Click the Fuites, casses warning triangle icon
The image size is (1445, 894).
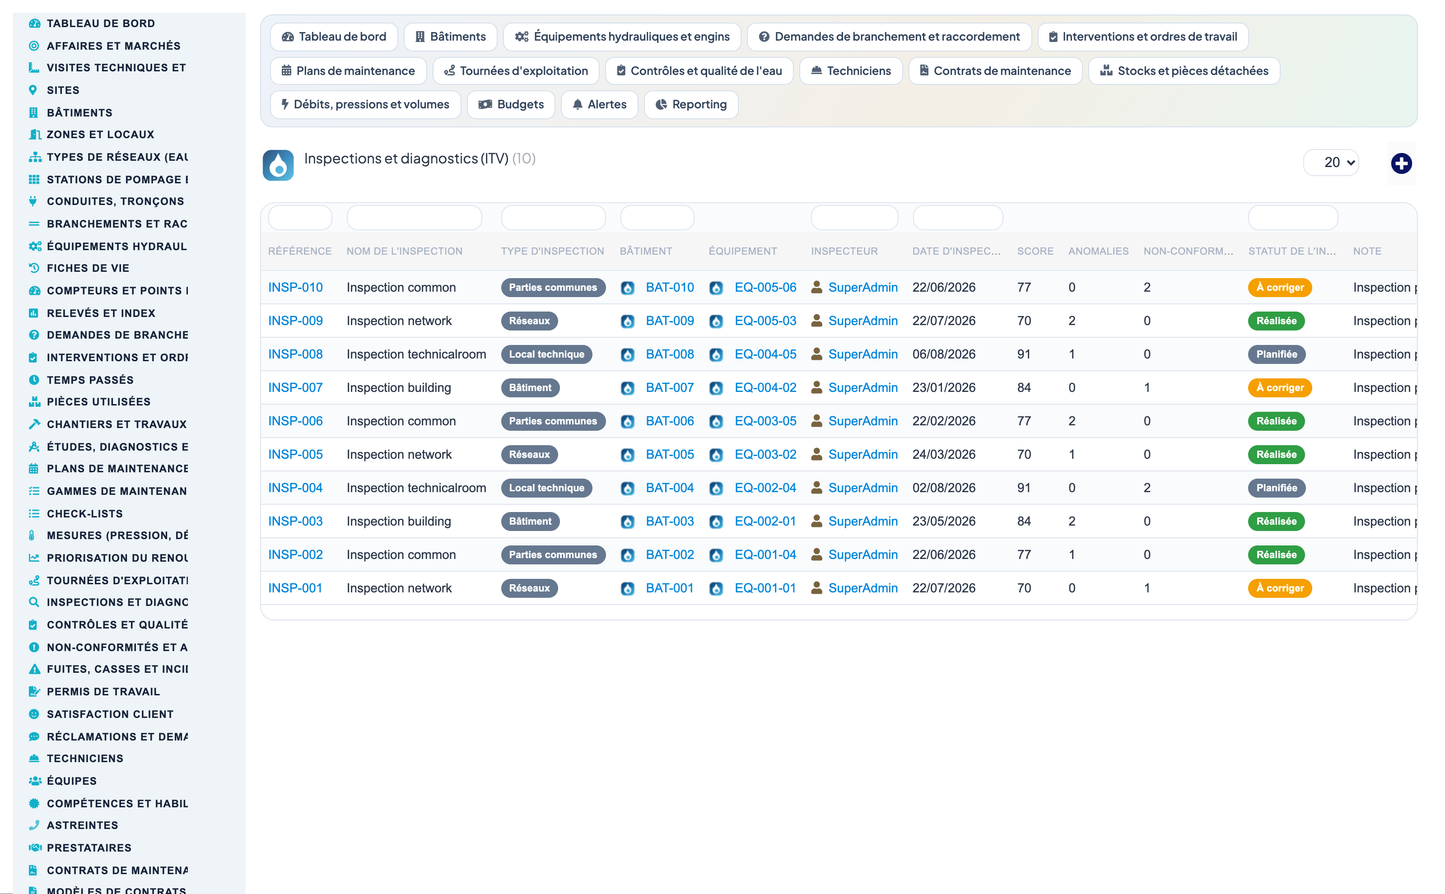(x=34, y=669)
